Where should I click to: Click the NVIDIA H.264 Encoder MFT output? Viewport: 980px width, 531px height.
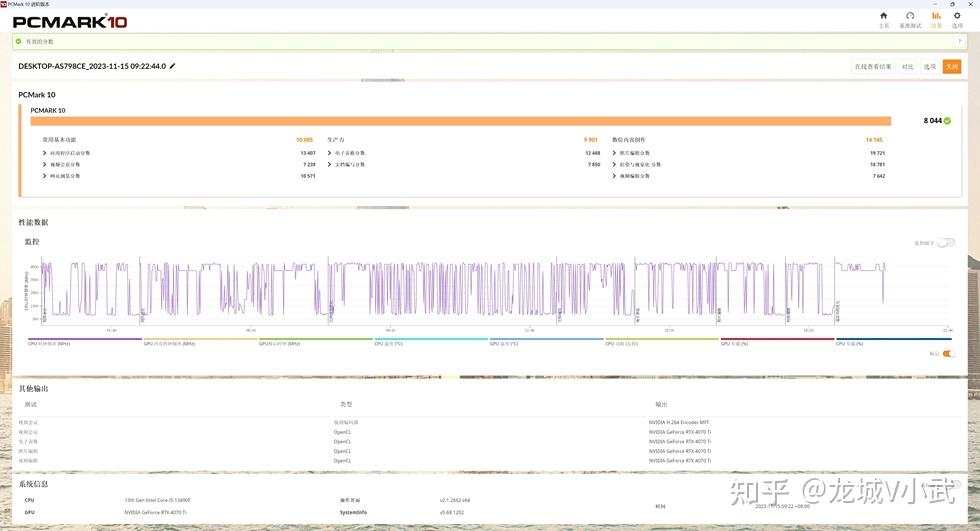(x=679, y=422)
